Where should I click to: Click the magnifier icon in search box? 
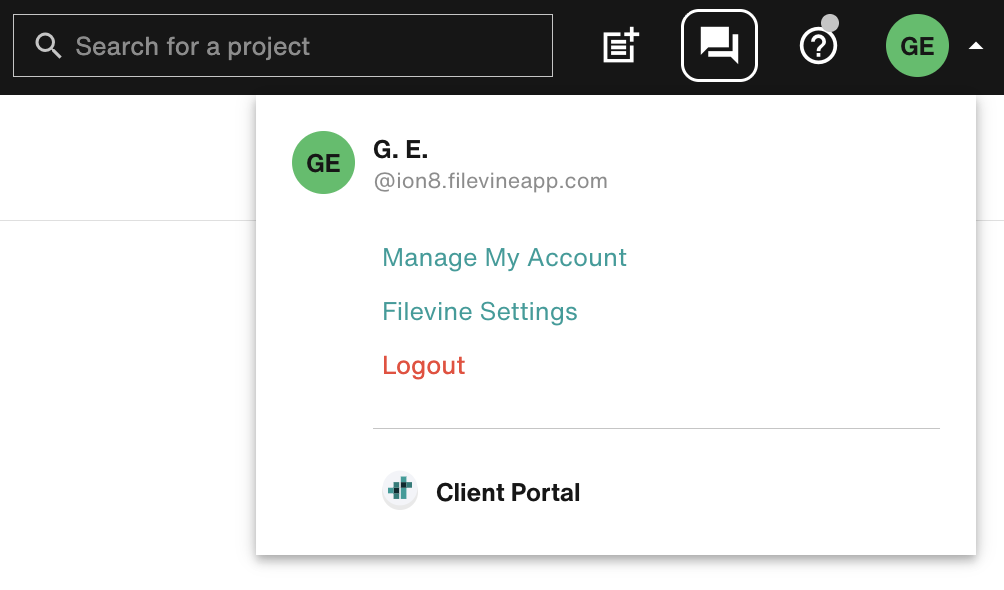47,46
